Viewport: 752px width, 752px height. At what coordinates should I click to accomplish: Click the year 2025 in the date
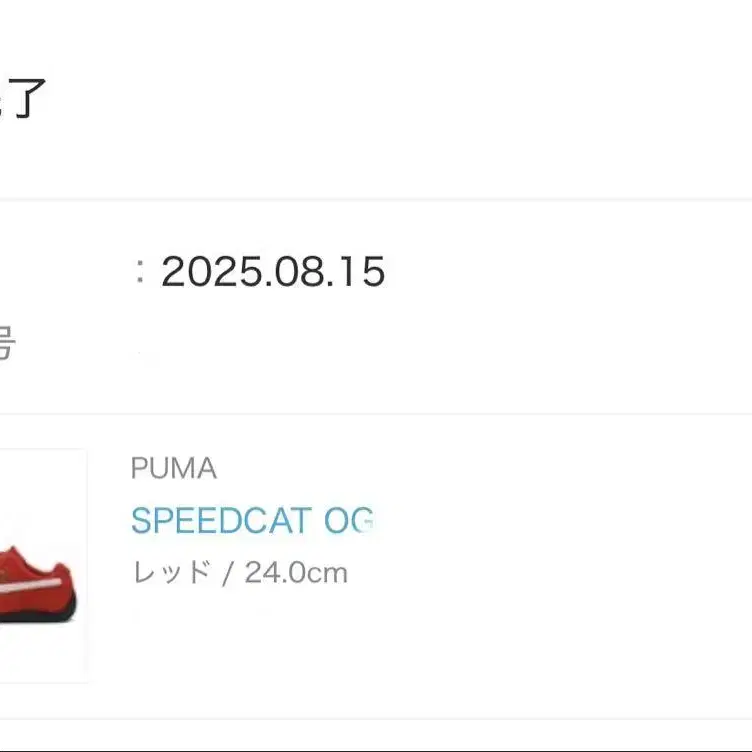[x=211, y=271]
